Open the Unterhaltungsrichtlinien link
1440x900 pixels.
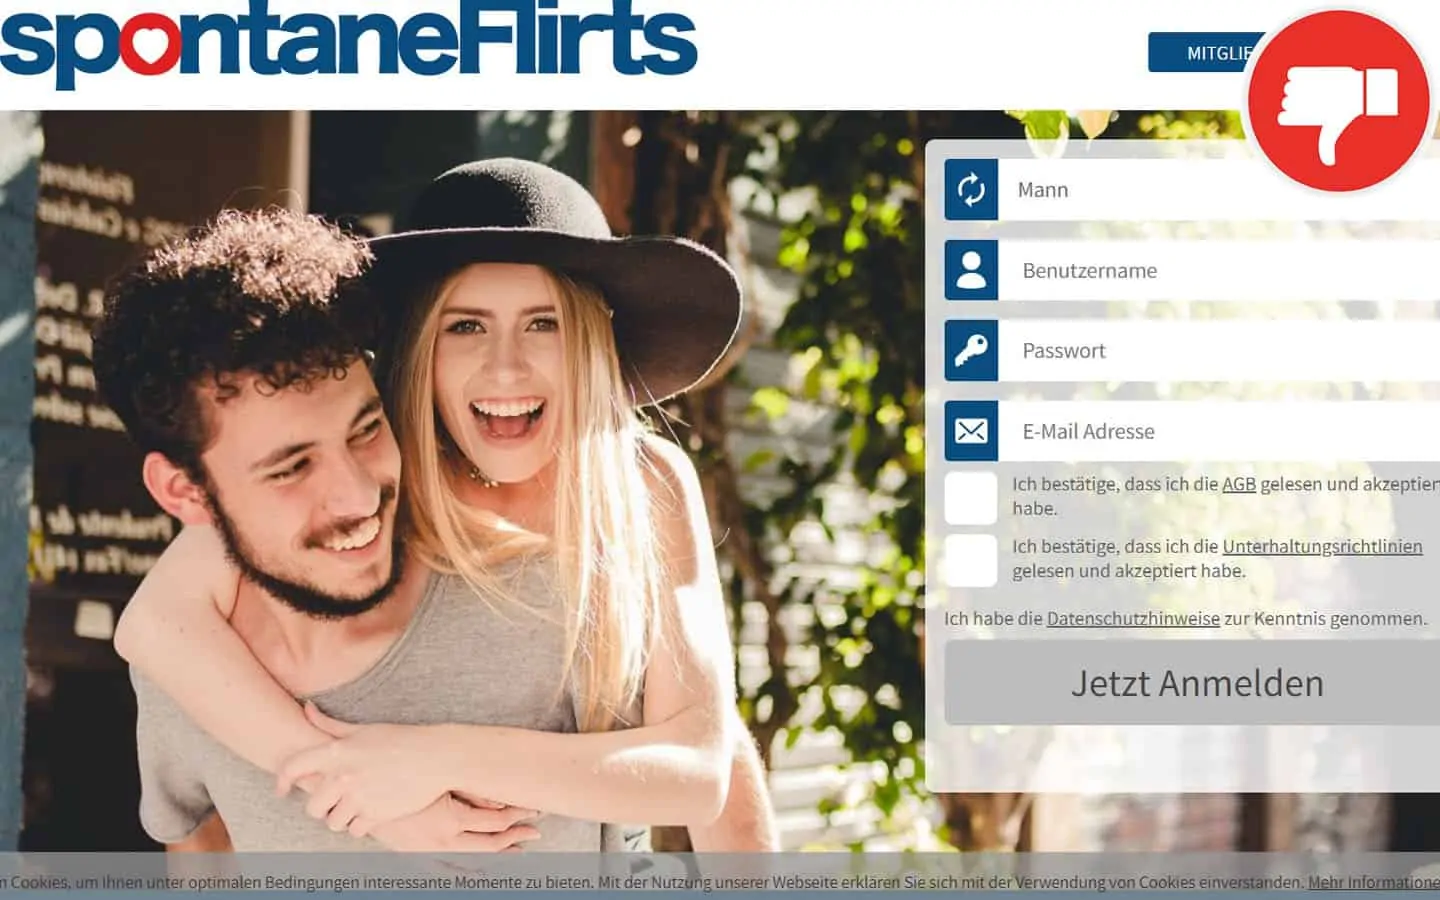click(x=1321, y=547)
